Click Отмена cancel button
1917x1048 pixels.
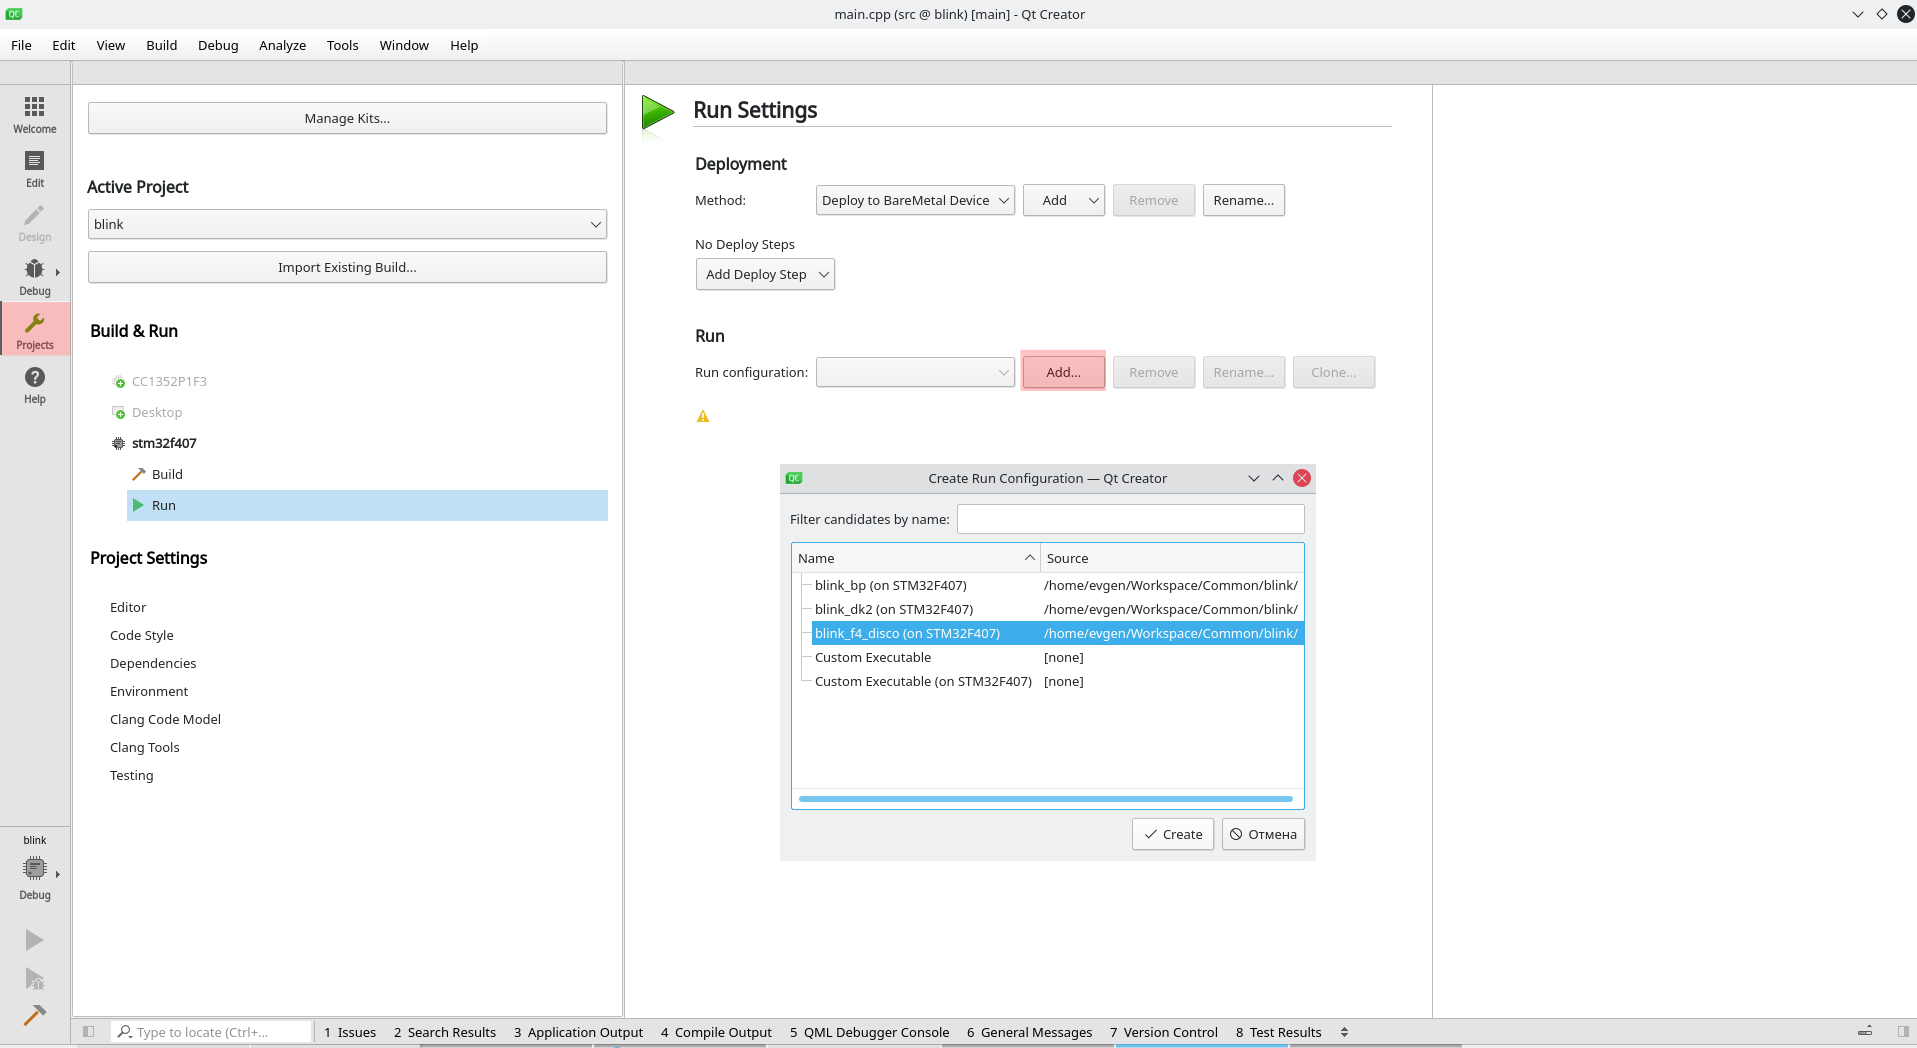1263,834
